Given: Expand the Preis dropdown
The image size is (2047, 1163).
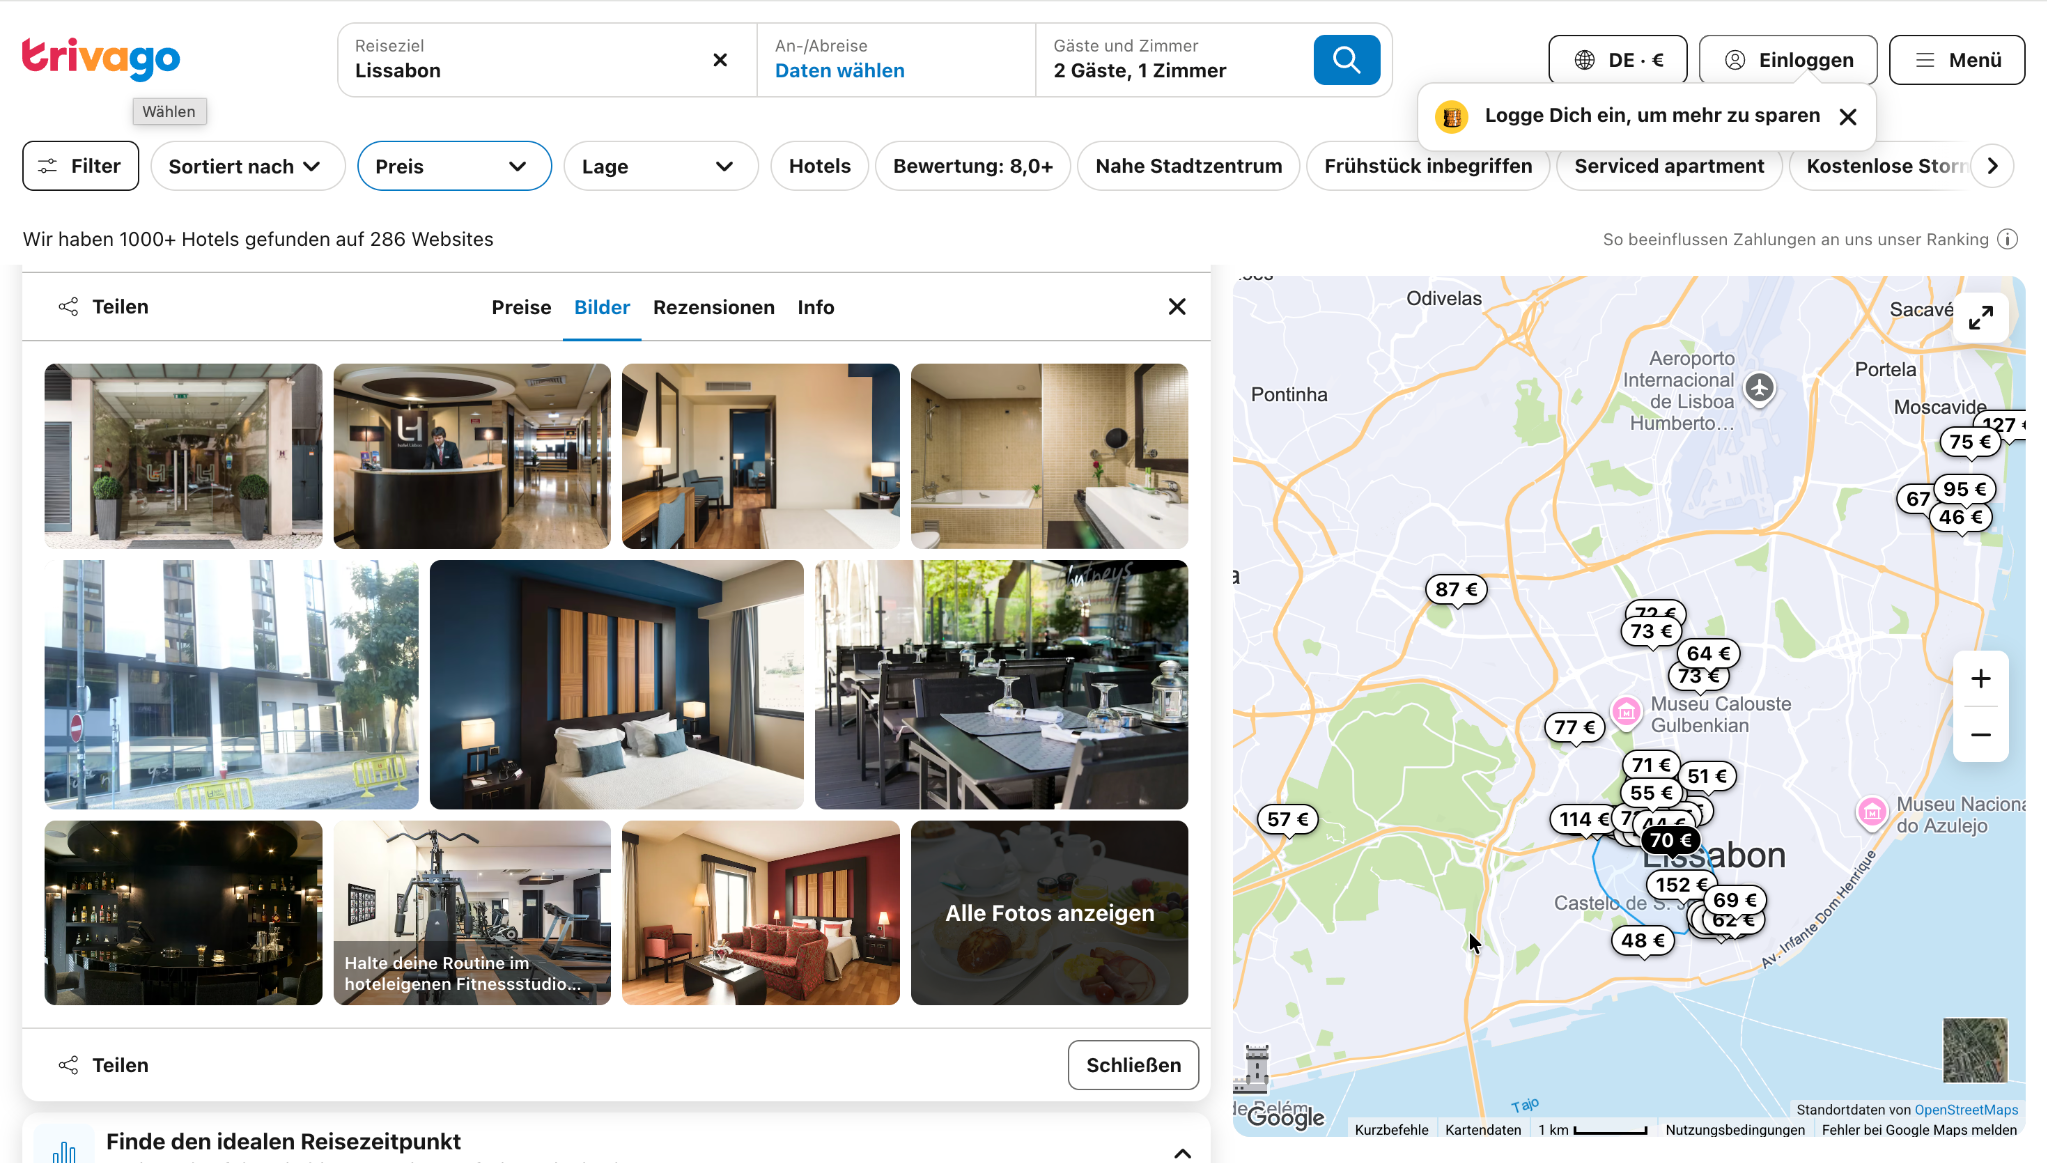Looking at the screenshot, I should 454,166.
